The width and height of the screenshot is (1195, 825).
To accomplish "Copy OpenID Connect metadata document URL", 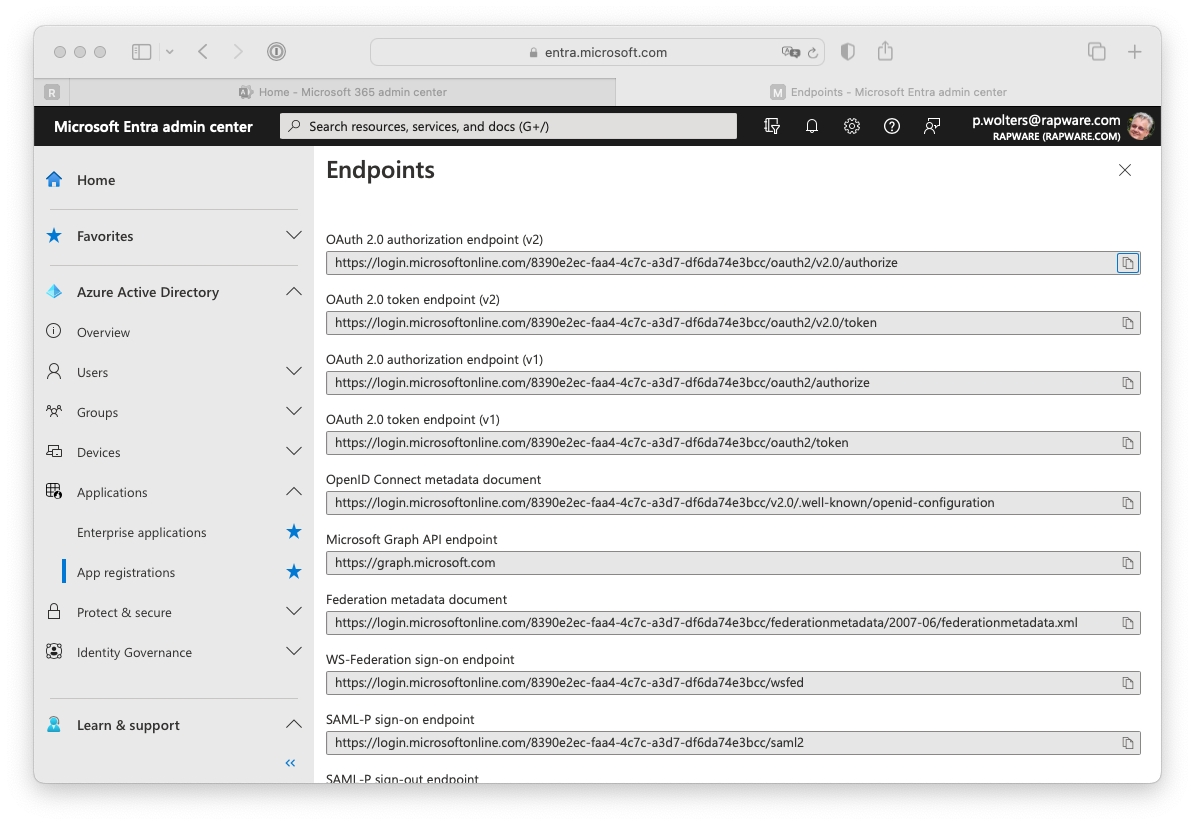I will tap(1127, 503).
